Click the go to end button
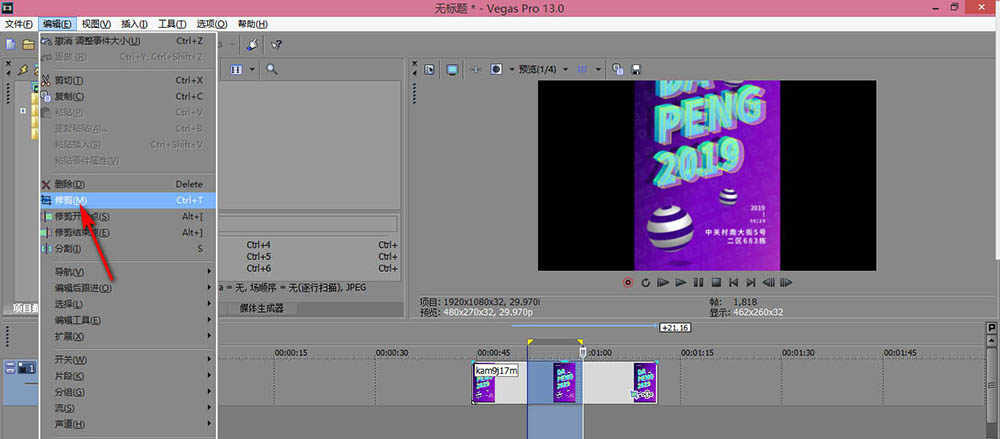 click(x=751, y=282)
